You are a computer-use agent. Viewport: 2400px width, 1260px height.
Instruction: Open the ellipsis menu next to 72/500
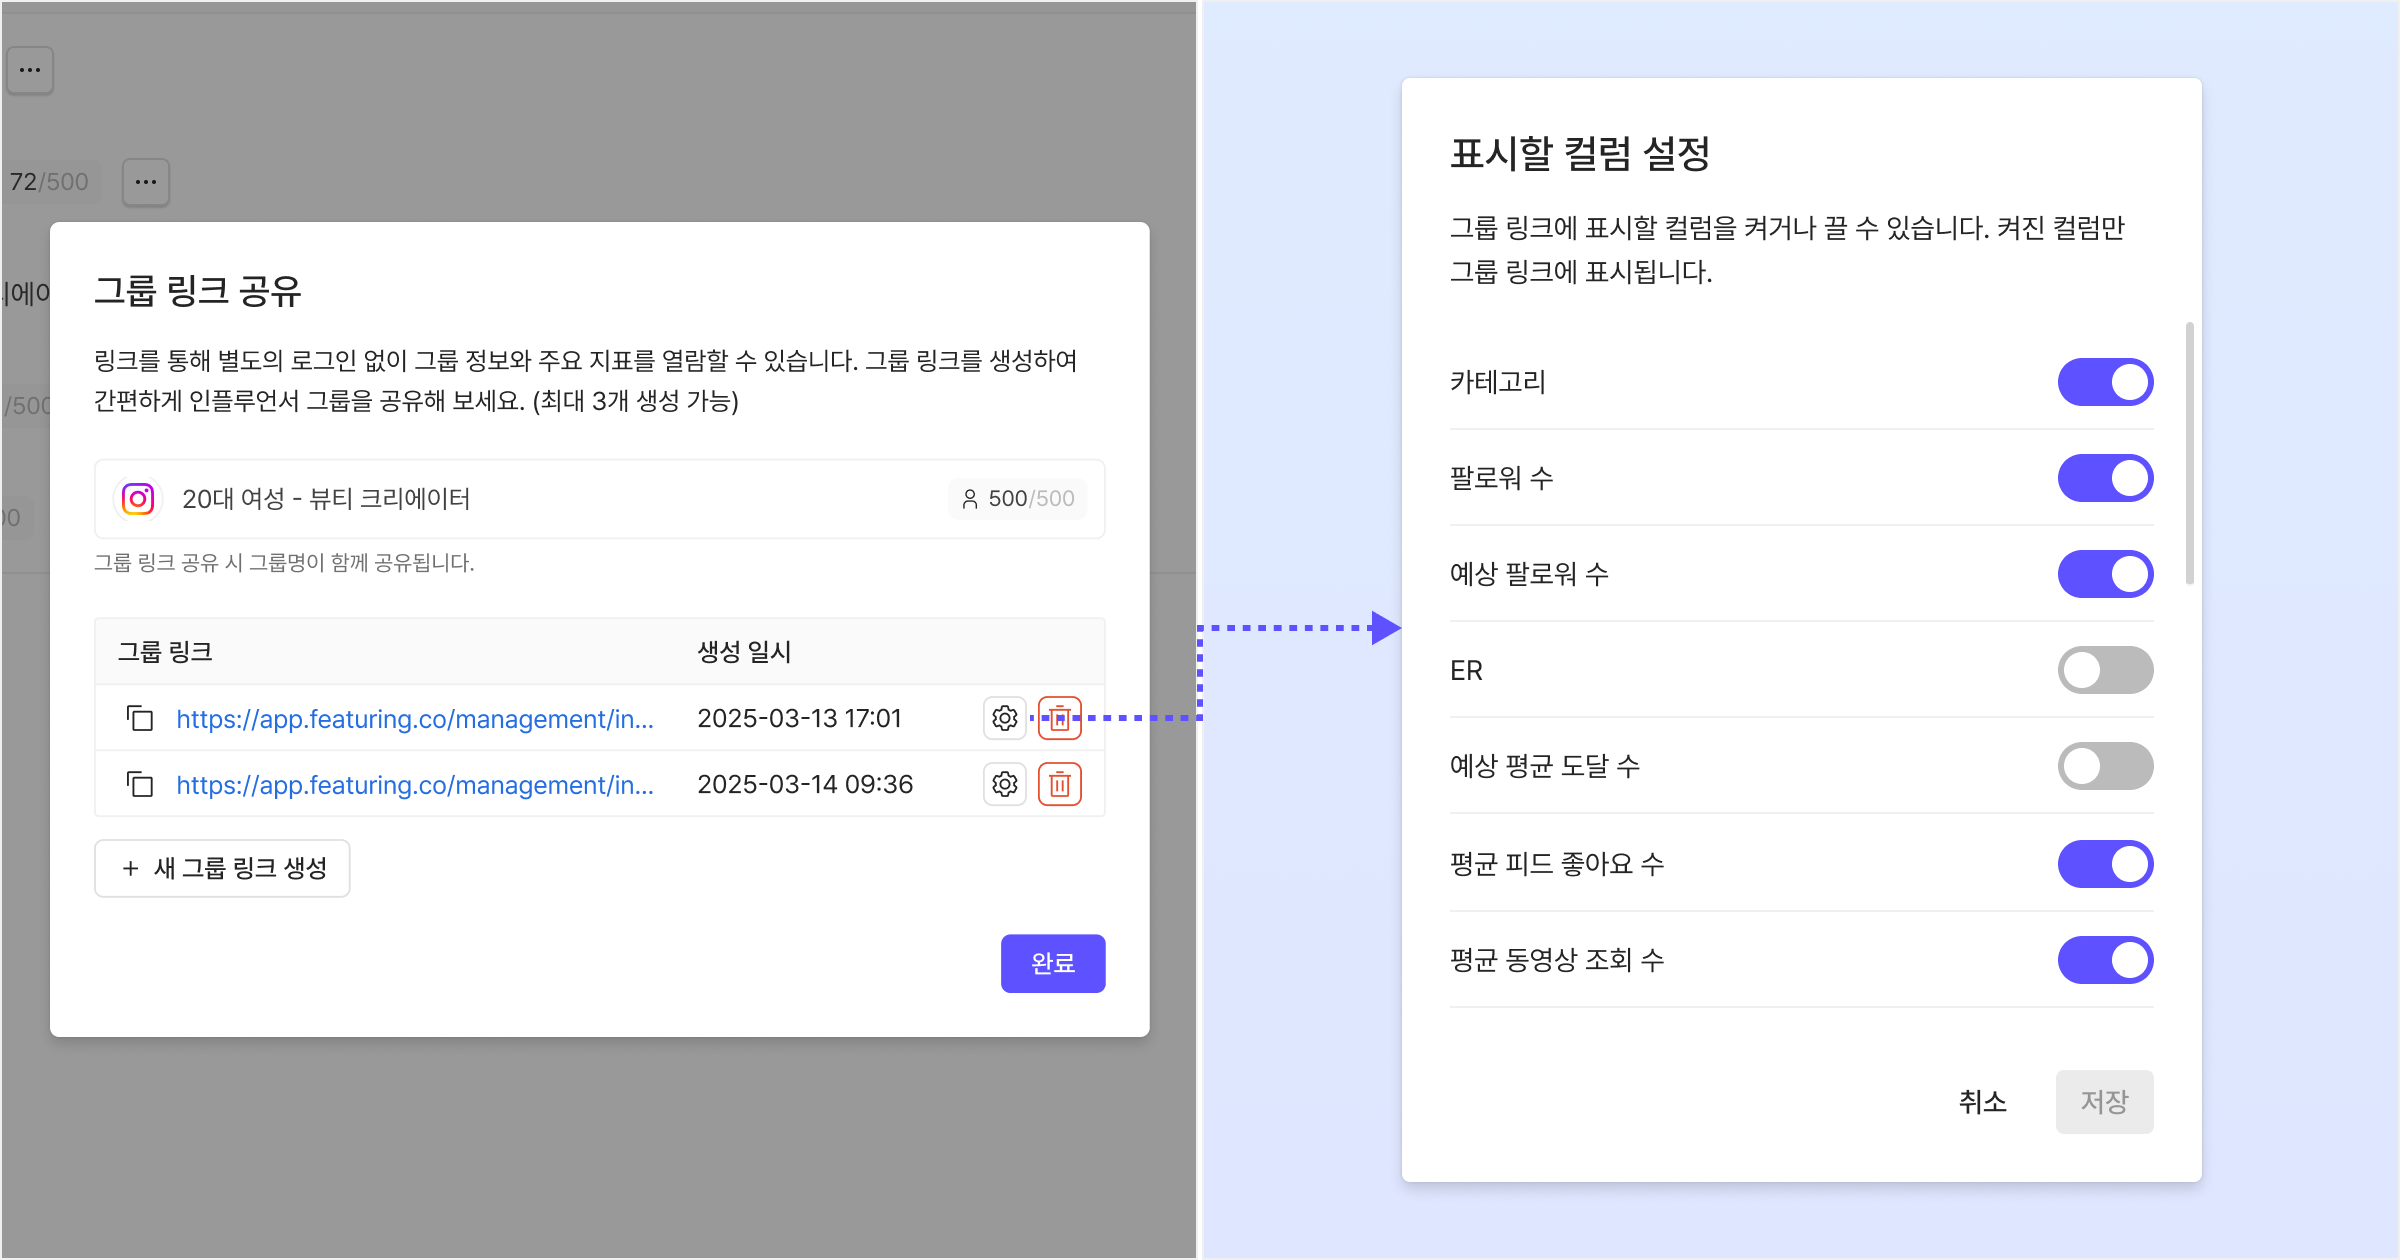click(x=146, y=182)
